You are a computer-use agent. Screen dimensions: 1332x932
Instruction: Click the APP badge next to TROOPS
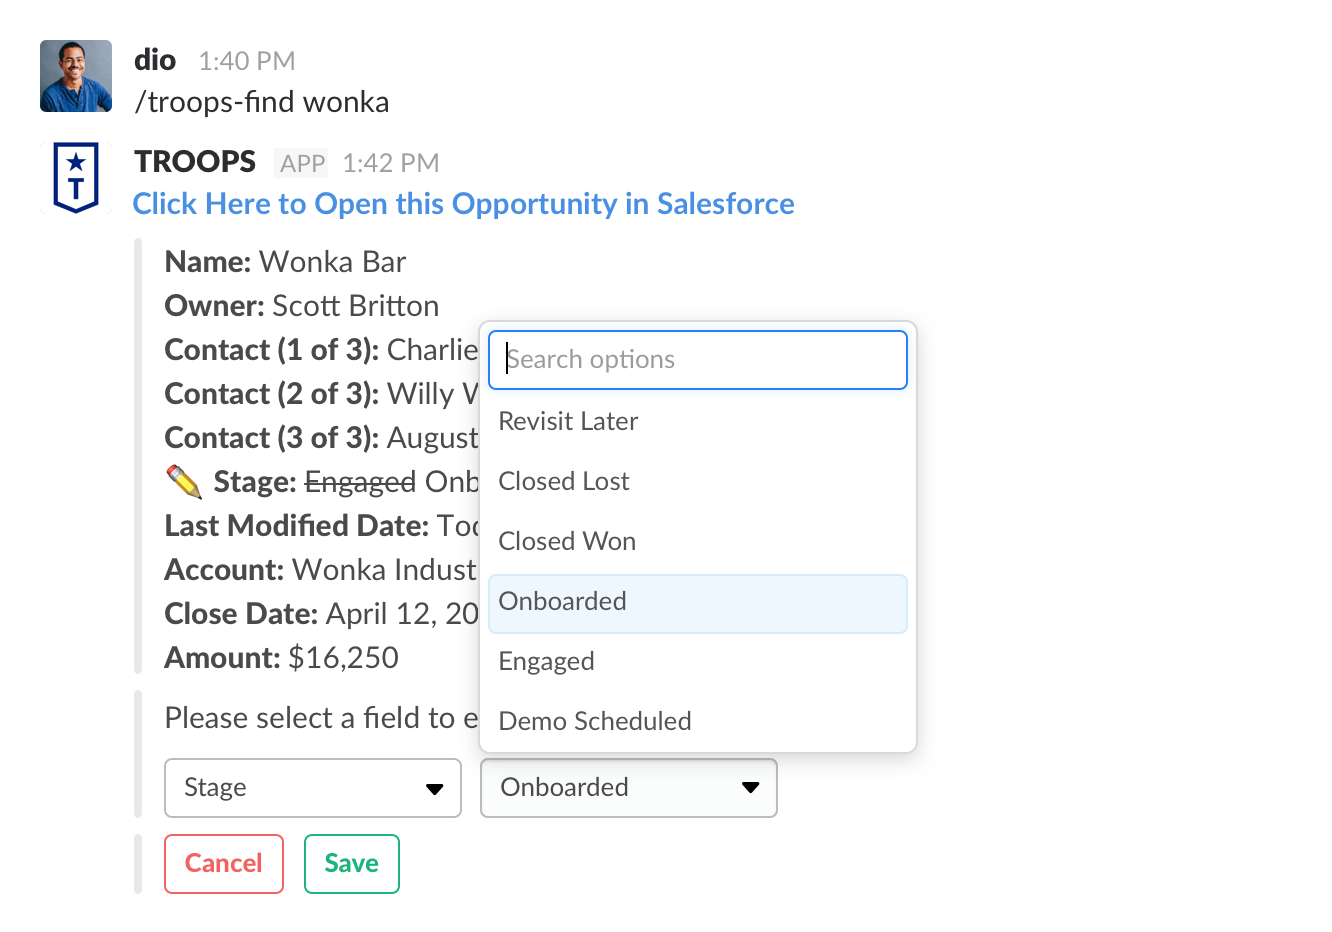[x=300, y=162]
